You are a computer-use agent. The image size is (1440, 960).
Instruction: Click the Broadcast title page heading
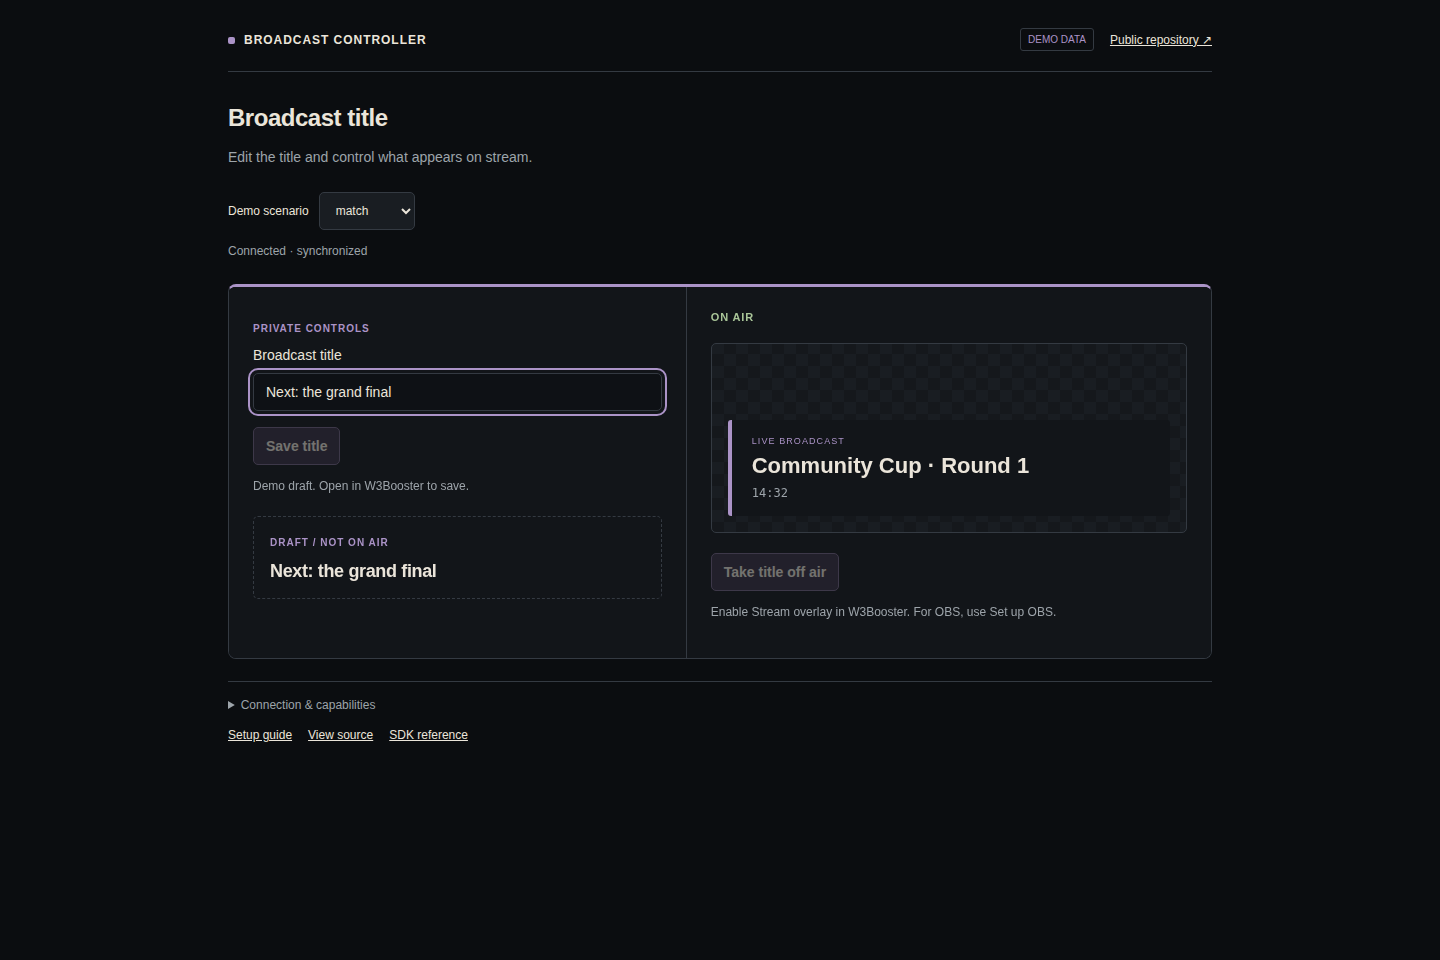click(x=308, y=118)
